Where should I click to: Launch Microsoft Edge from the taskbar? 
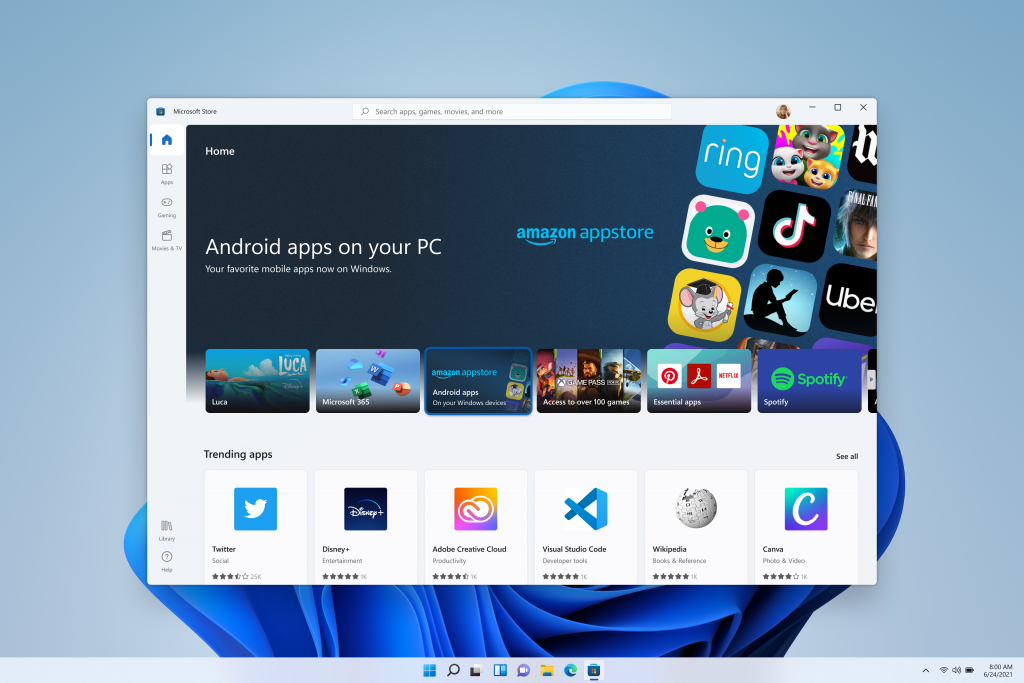570,670
